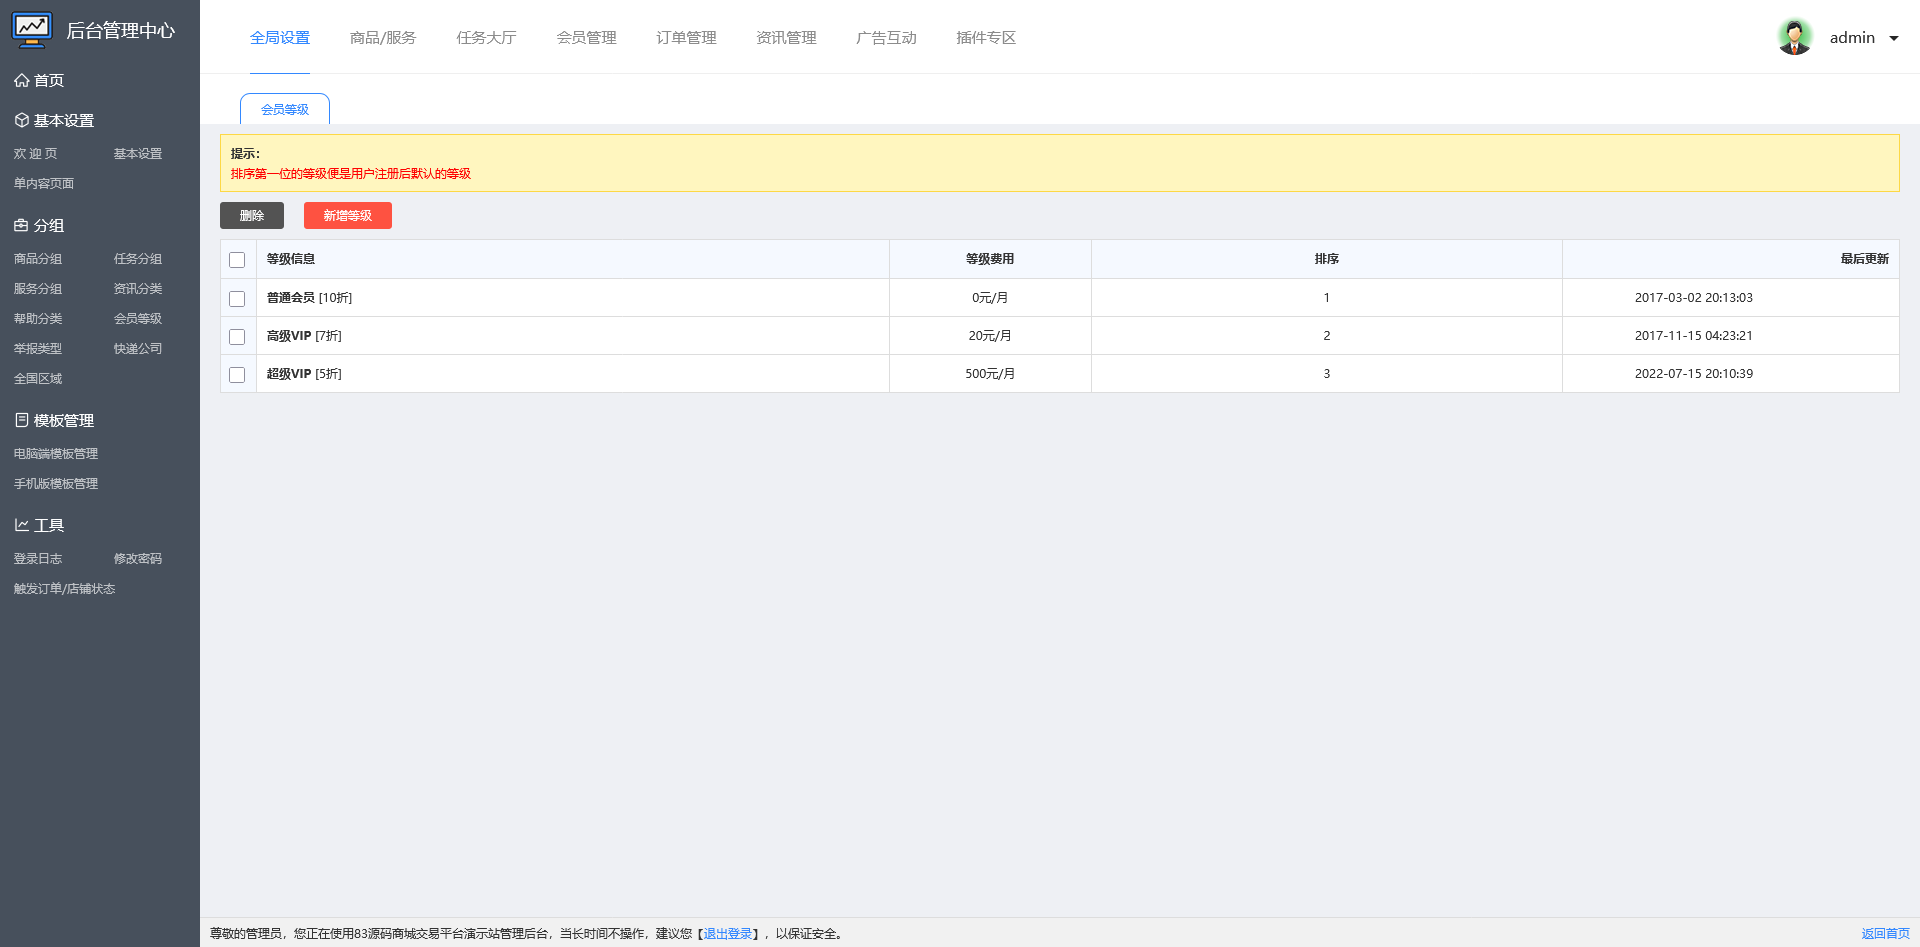Viewport: 1920px width, 947px height.
Task: Click the red 新增等级 button
Action: 348,216
